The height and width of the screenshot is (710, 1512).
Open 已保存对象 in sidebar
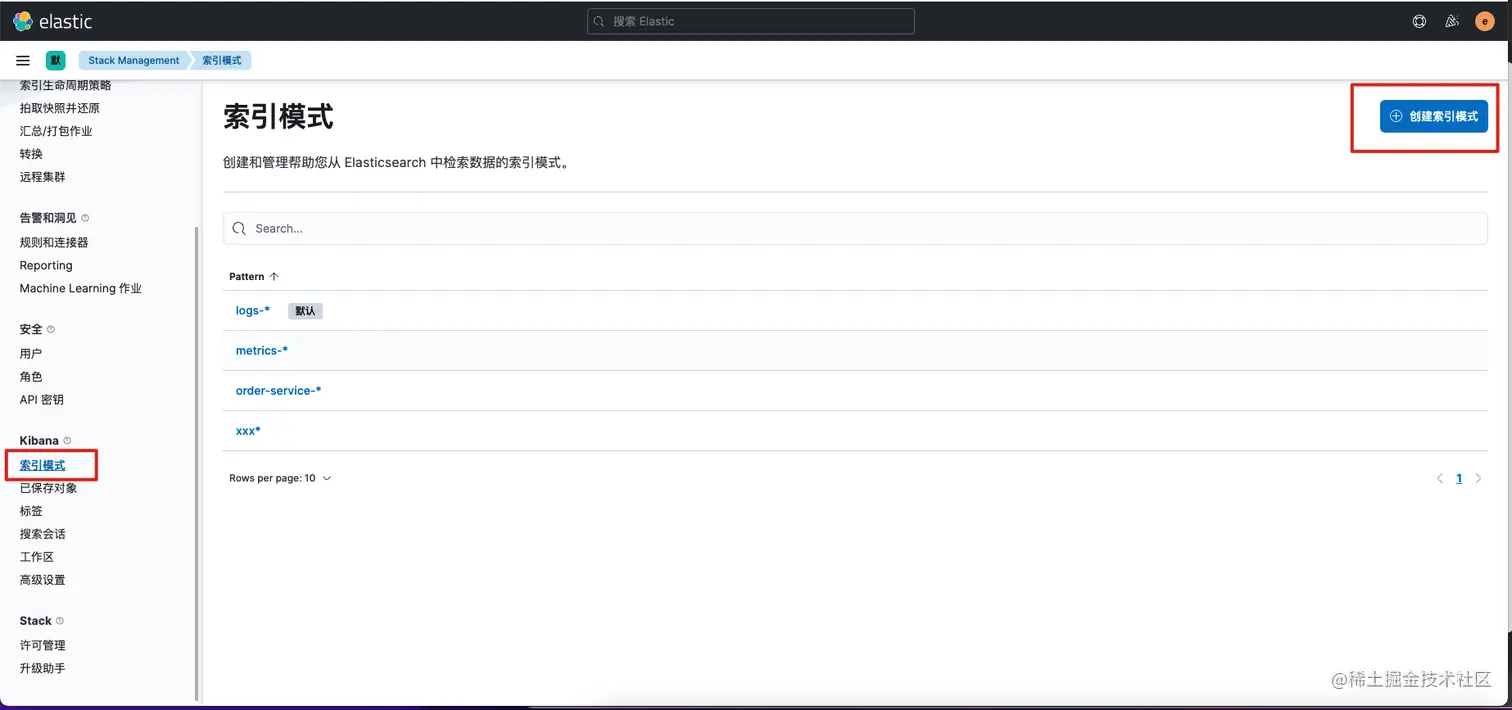click(48, 489)
